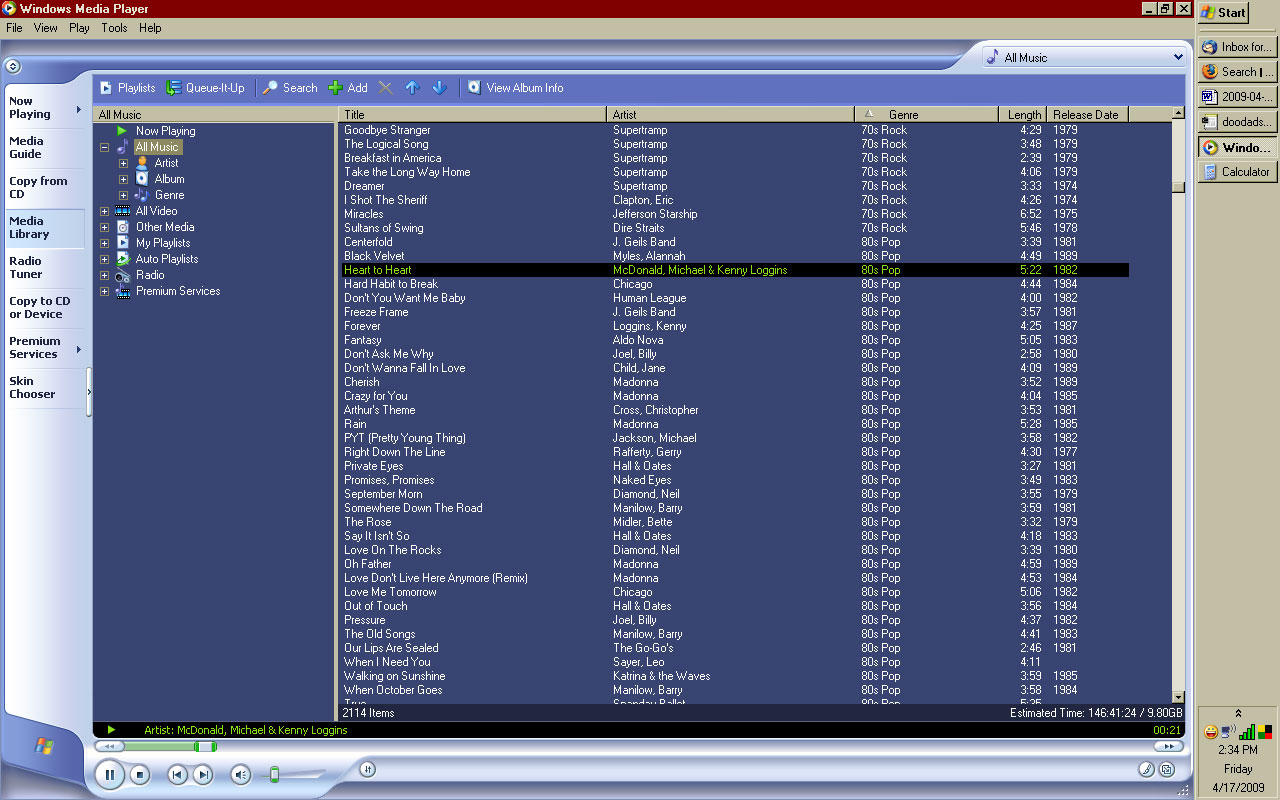Click the delete X toolbar icon
1280x800 pixels.
point(385,88)
